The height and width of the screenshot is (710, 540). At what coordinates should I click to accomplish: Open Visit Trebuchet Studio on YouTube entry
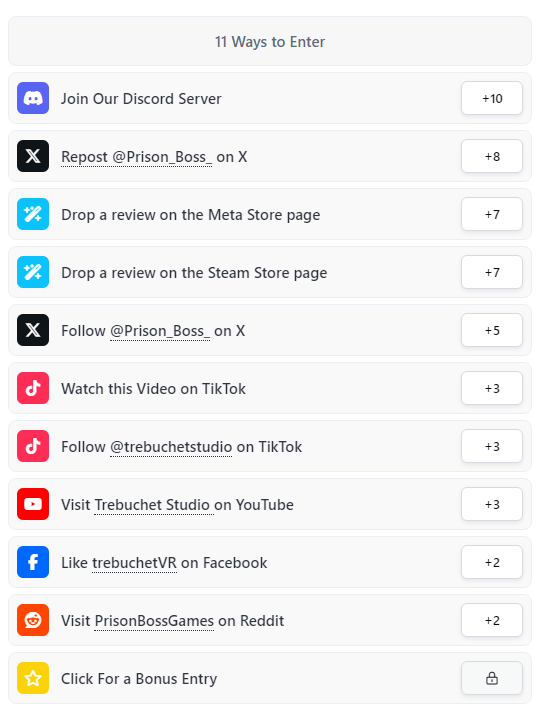270,504
